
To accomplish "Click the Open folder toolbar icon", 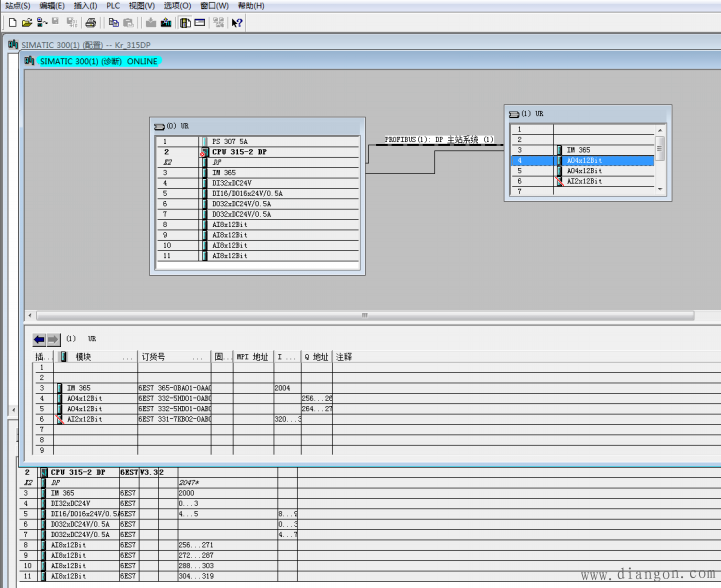I will pos(28,22).
